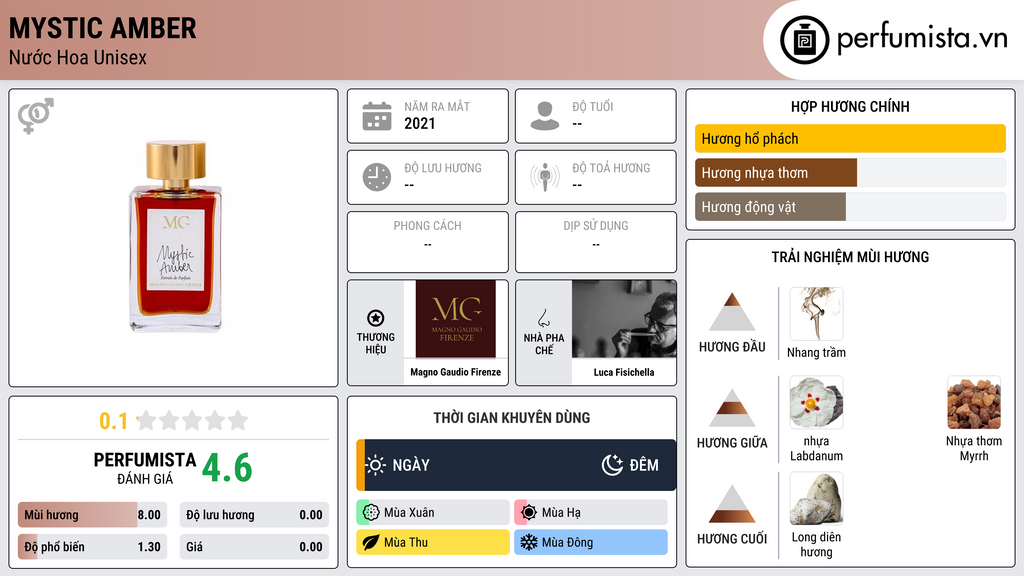
Task: Click the Phong cách card
Action: 428,242
